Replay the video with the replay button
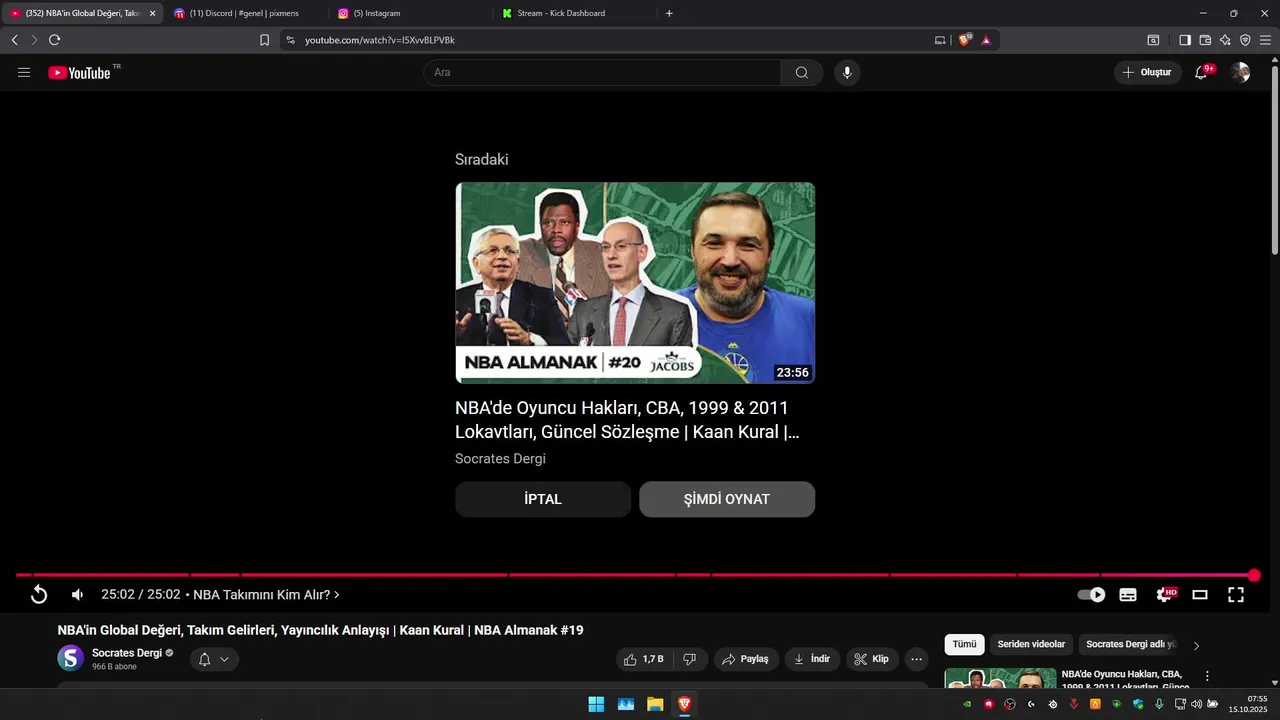The width and height of the screenshot is (1280, 720). [39, 595]
